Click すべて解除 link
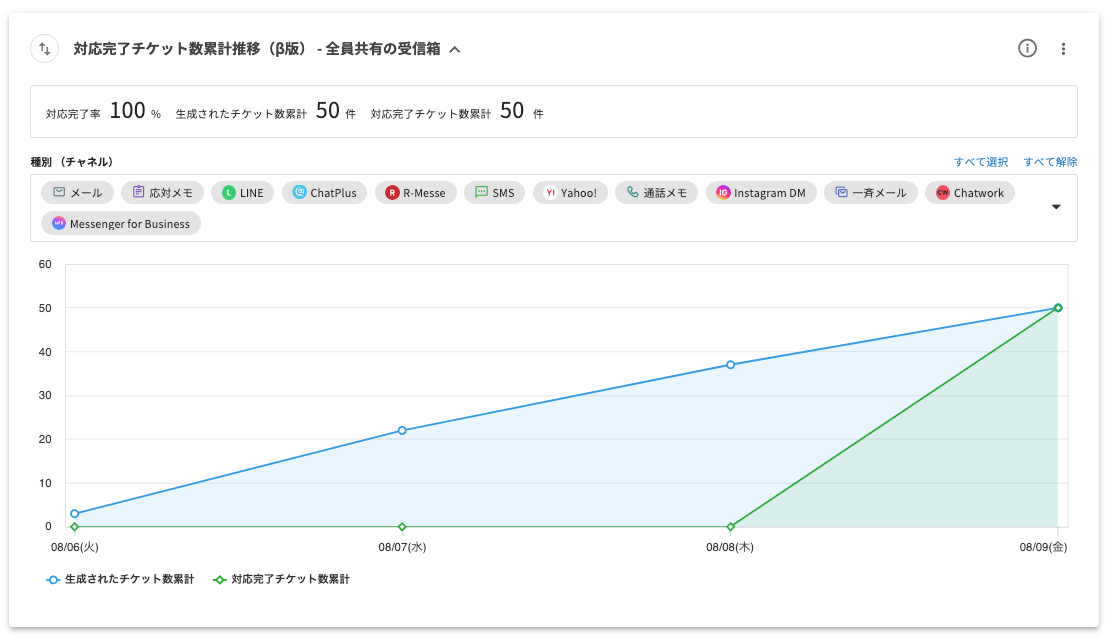 coord(1050,162)
